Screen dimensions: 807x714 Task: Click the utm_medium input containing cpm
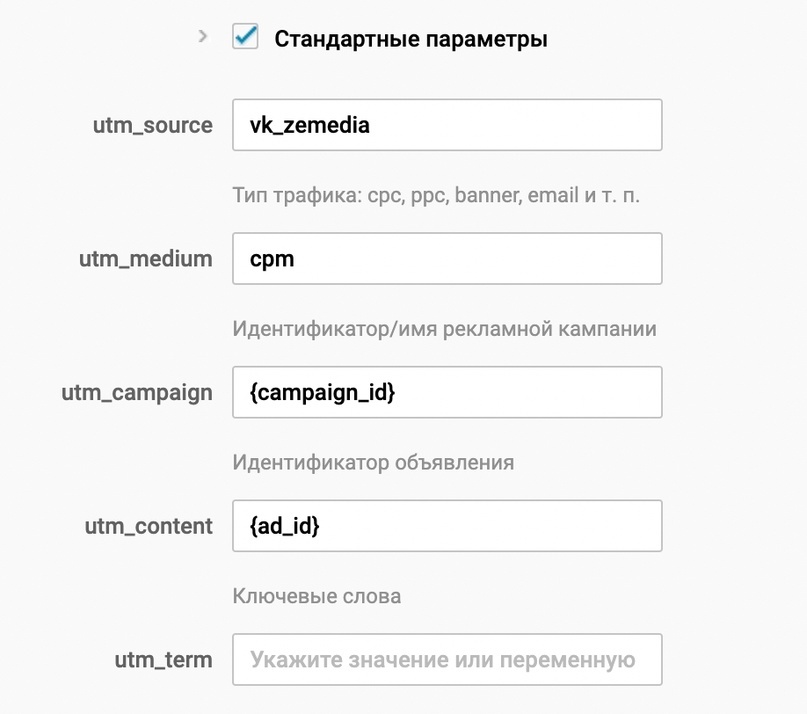point(447,258)
